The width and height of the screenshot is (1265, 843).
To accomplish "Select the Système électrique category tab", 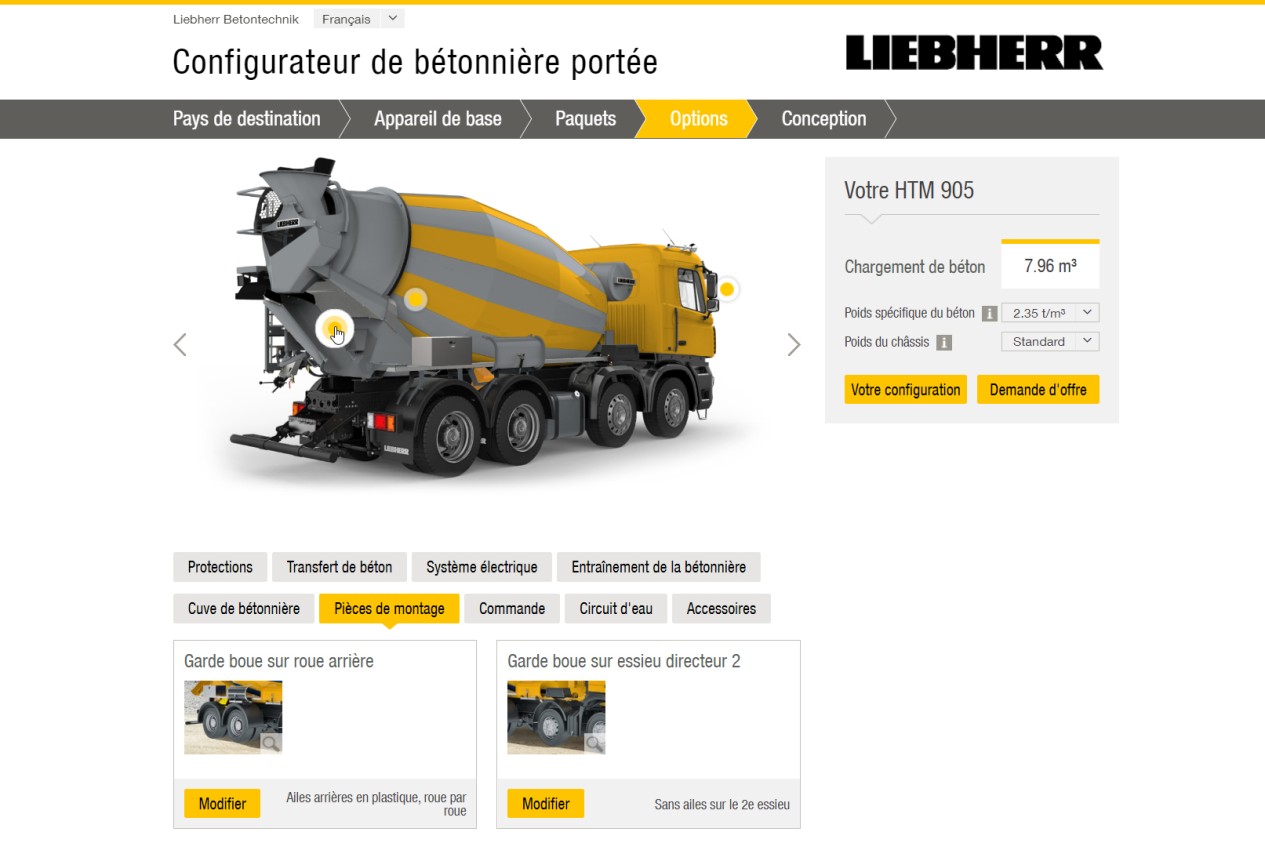I will pos(482,567).
